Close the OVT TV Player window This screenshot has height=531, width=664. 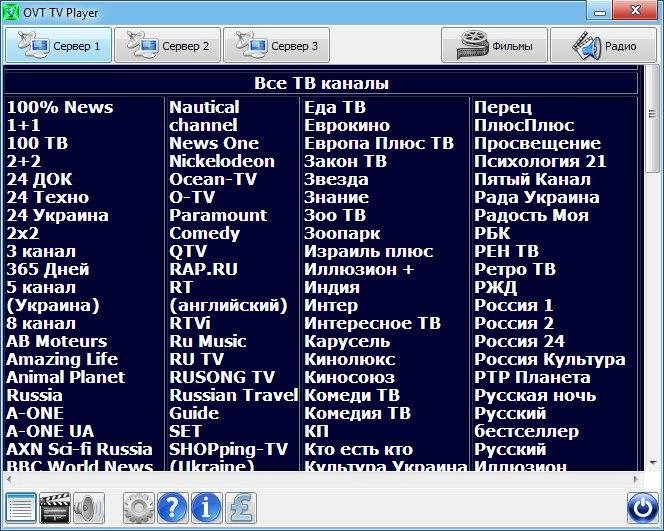pos(636,11)
